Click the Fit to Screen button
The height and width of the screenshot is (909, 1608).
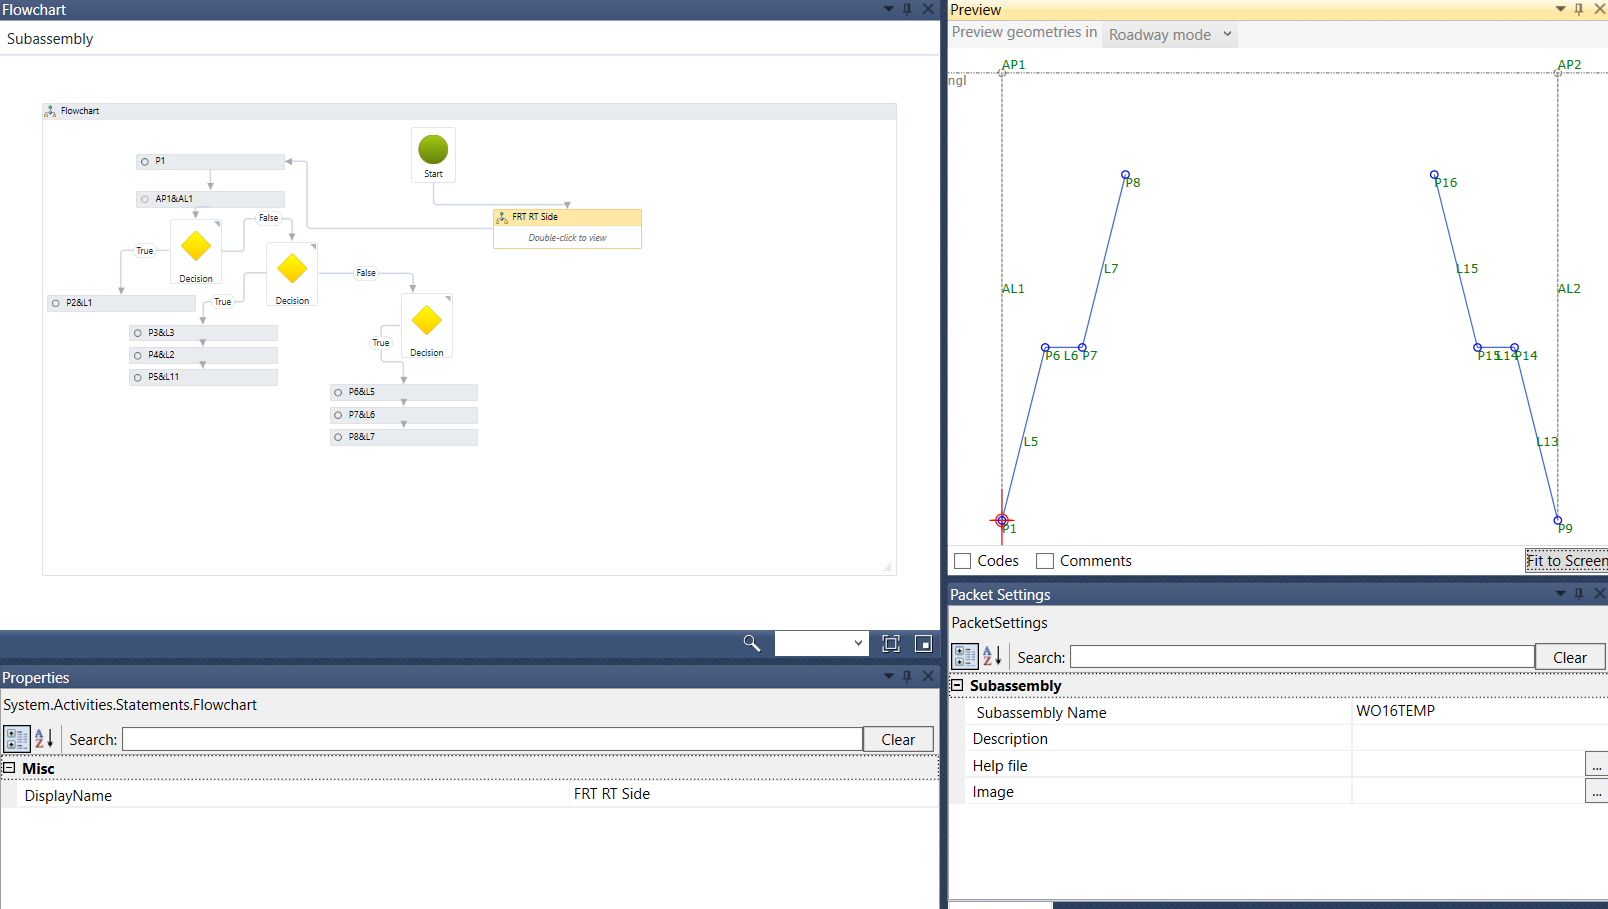coord(1566,561)
